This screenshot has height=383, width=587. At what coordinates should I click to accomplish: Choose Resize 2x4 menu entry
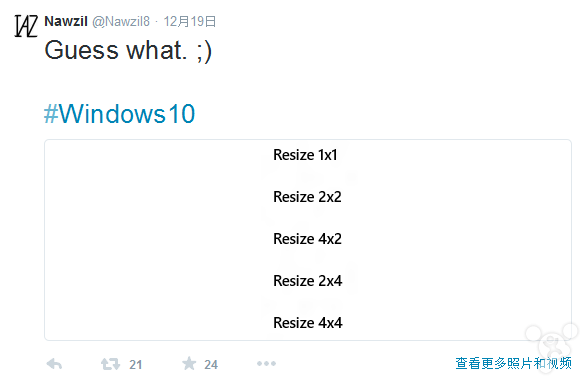coord(308,280)
